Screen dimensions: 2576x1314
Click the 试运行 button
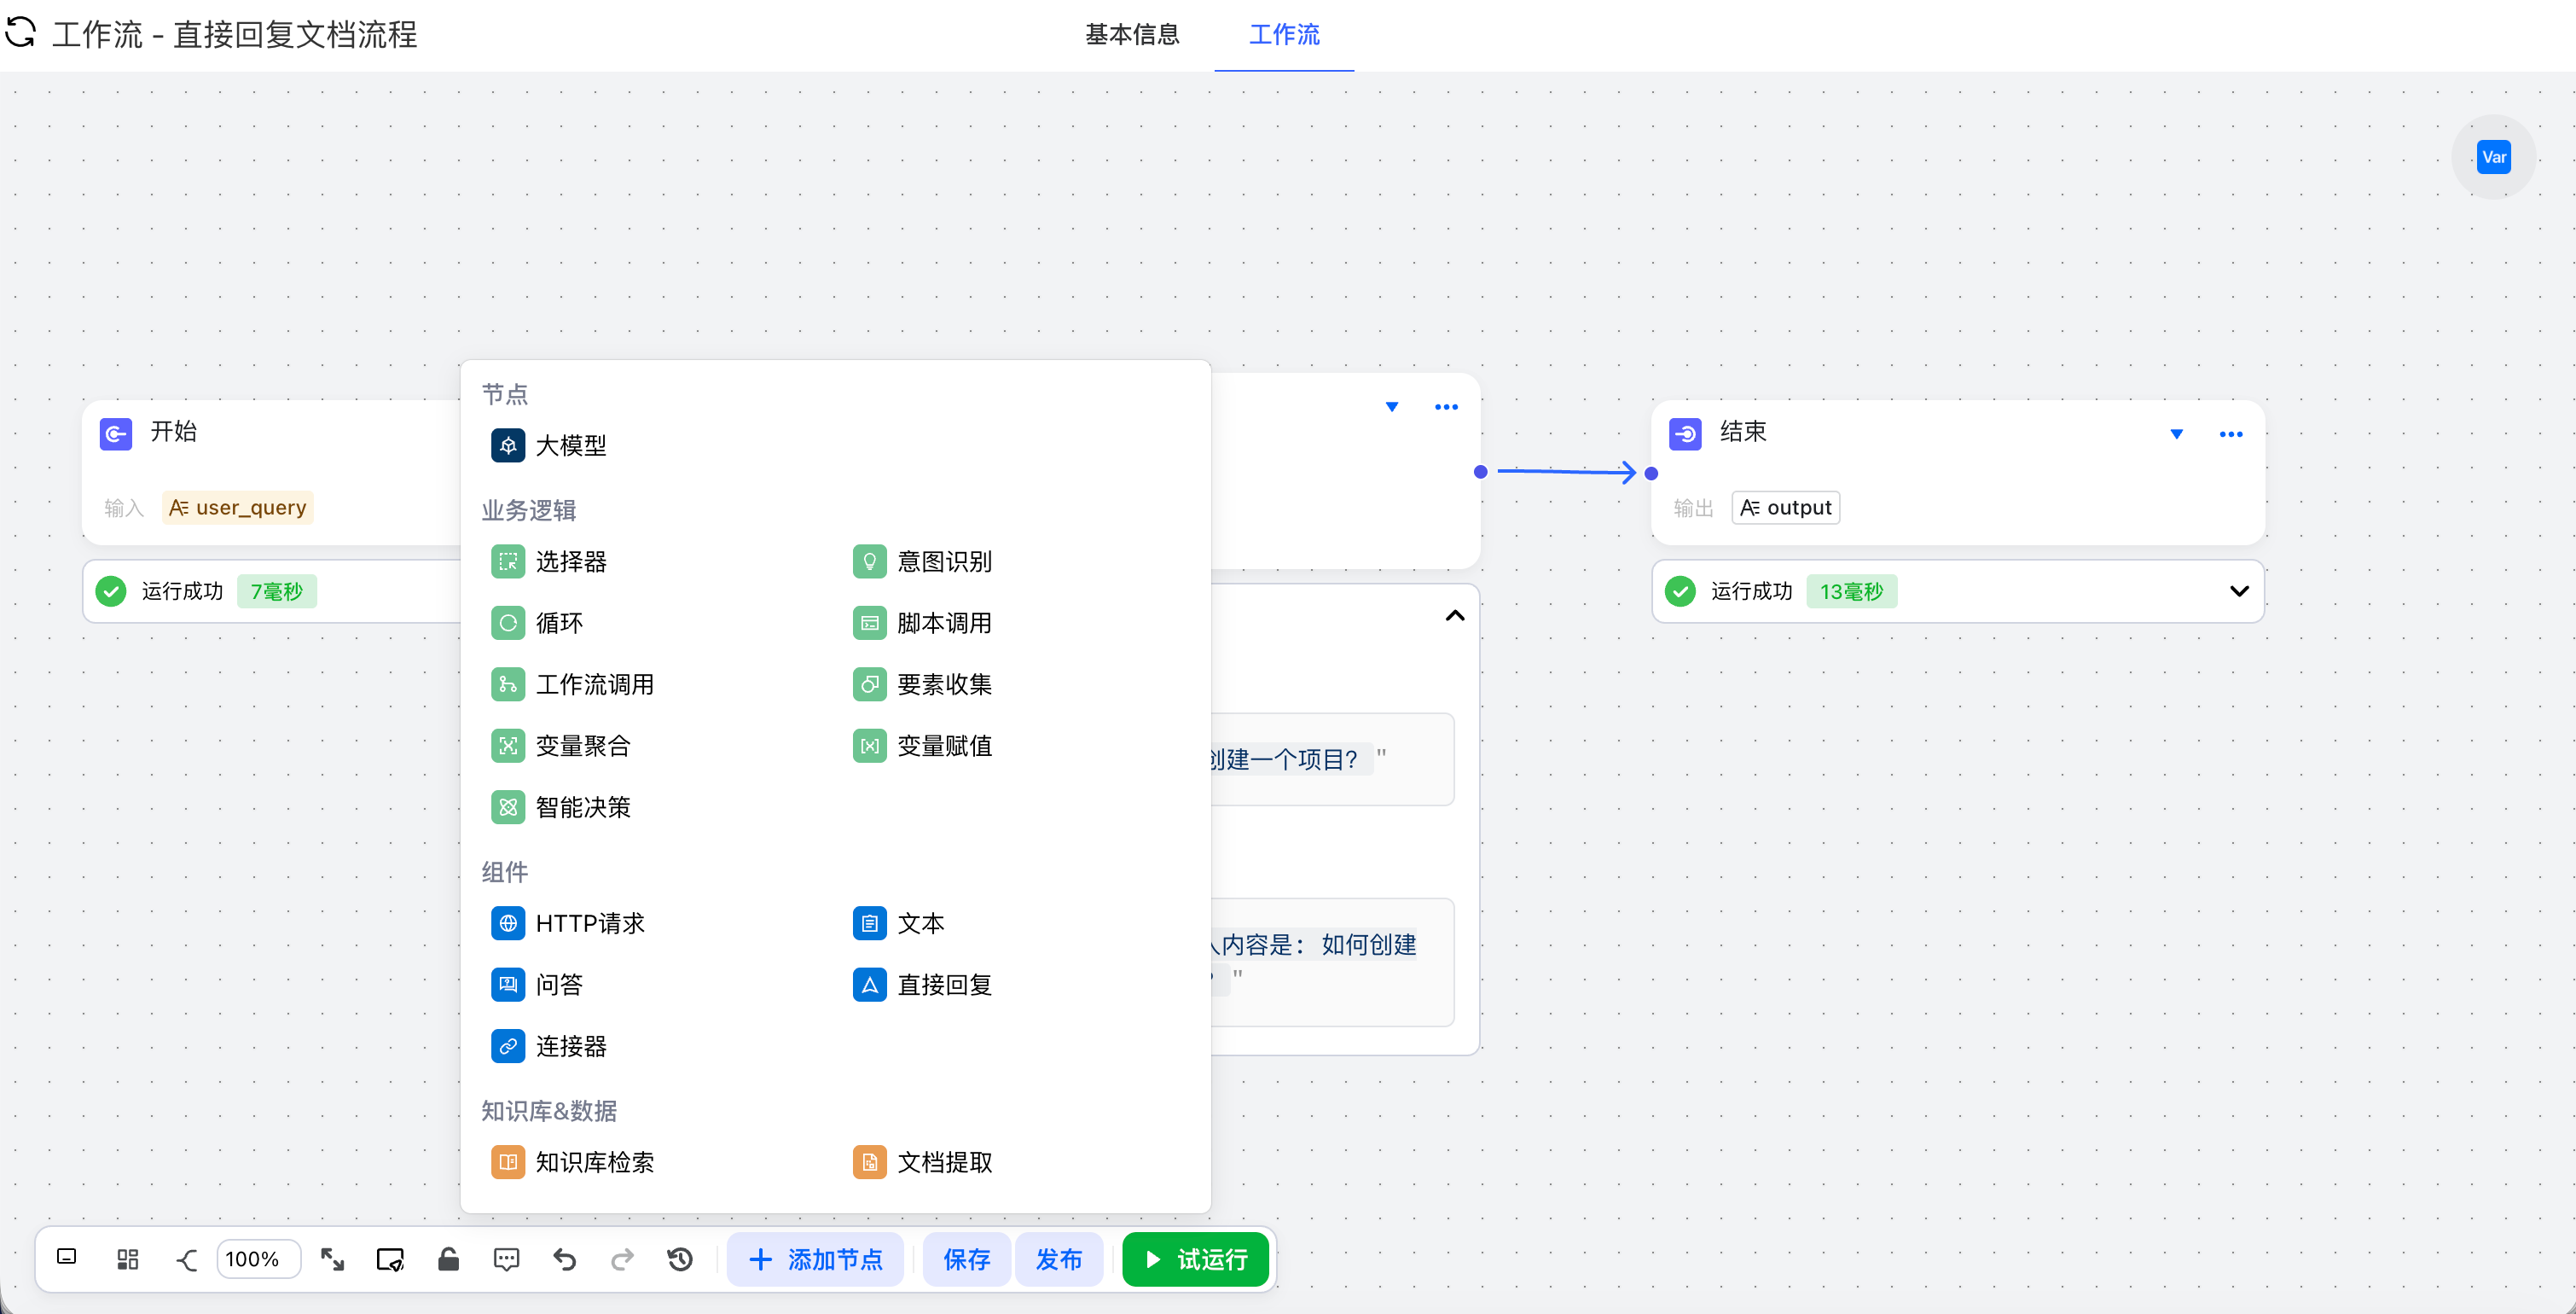click(x=1195, y=1259)
